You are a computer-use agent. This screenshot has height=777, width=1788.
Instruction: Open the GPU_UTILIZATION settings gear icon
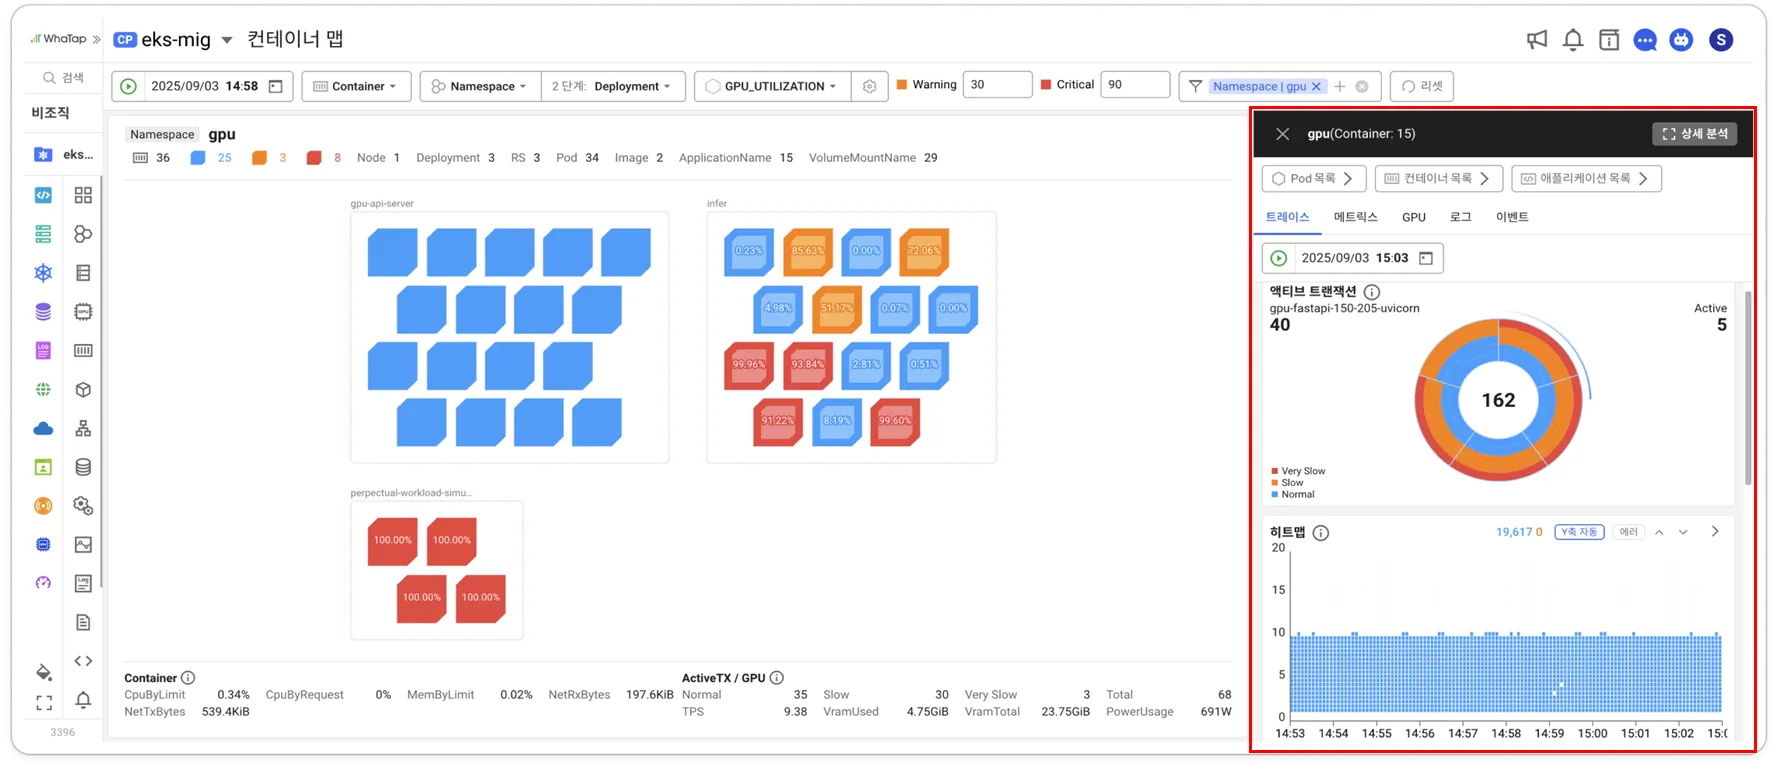coord(869,86)
